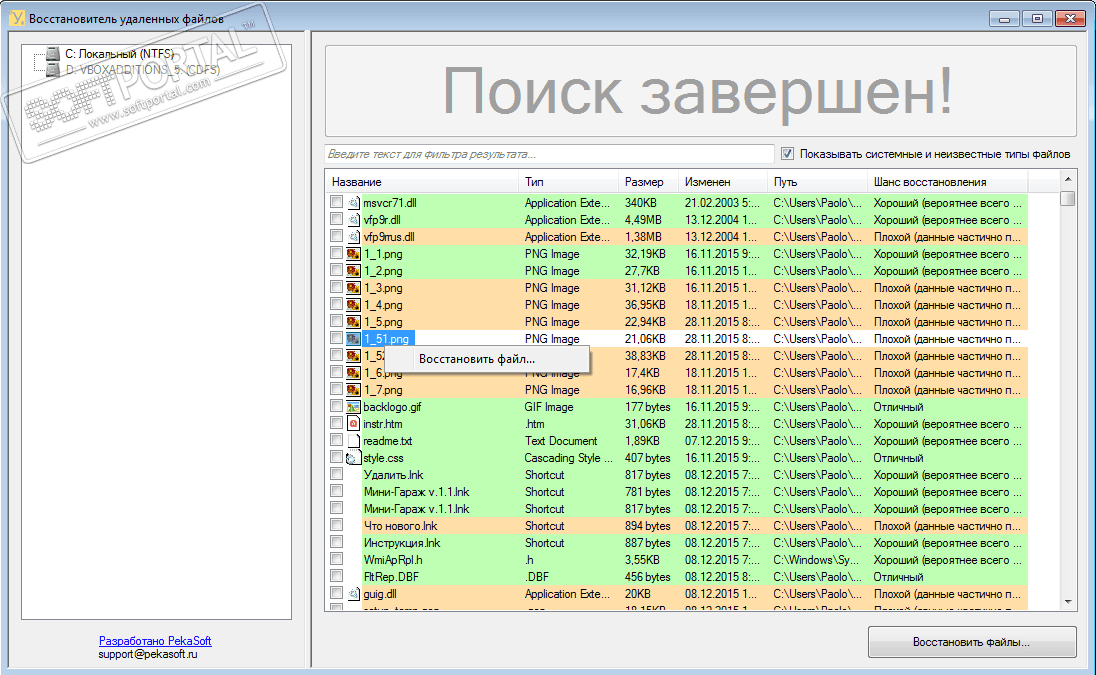The image size is (1096, 675).
Task: Click the file list scrollbar thumb
Action: point(1067,198)
